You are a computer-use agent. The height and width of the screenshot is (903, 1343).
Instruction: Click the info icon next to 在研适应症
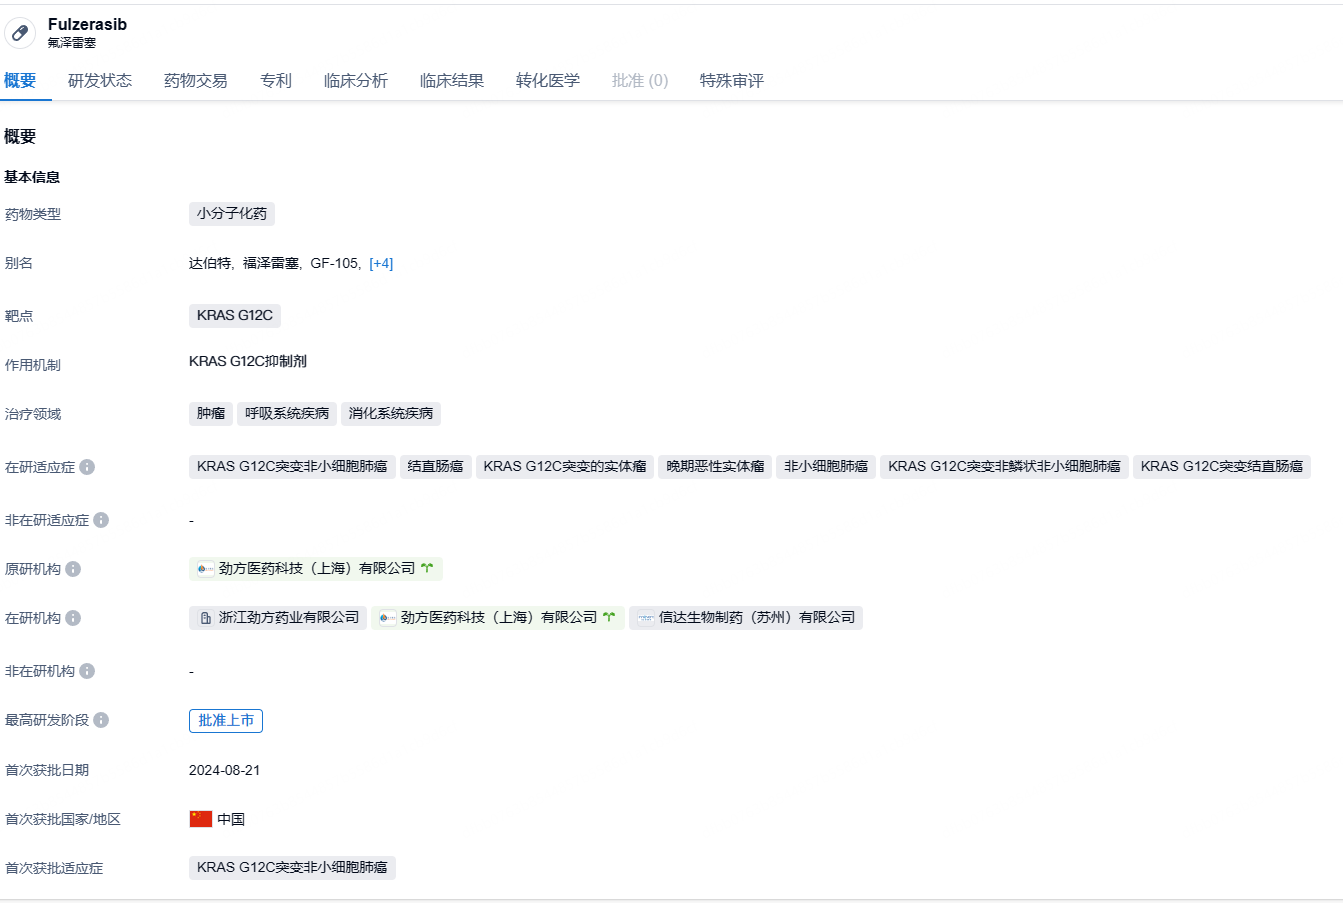coord(87,467)
